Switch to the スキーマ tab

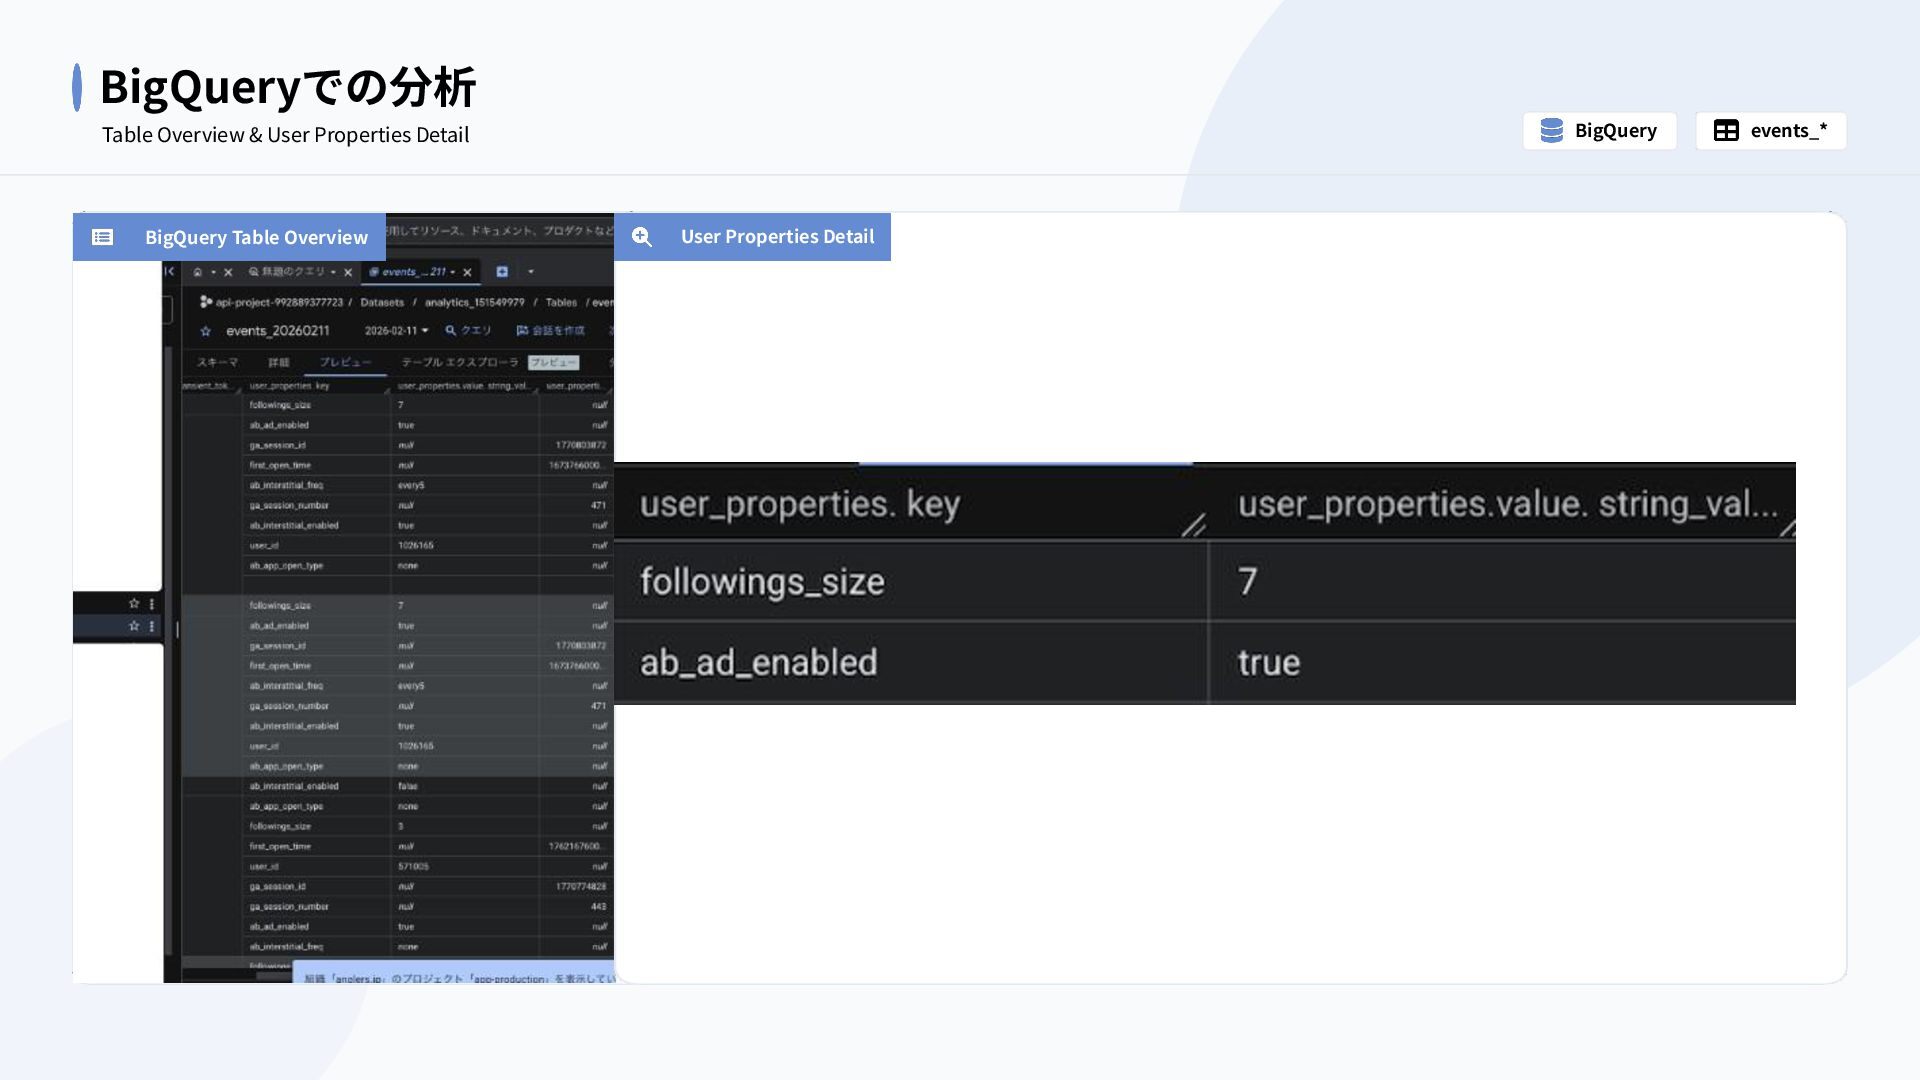click(x=217, y=362)
